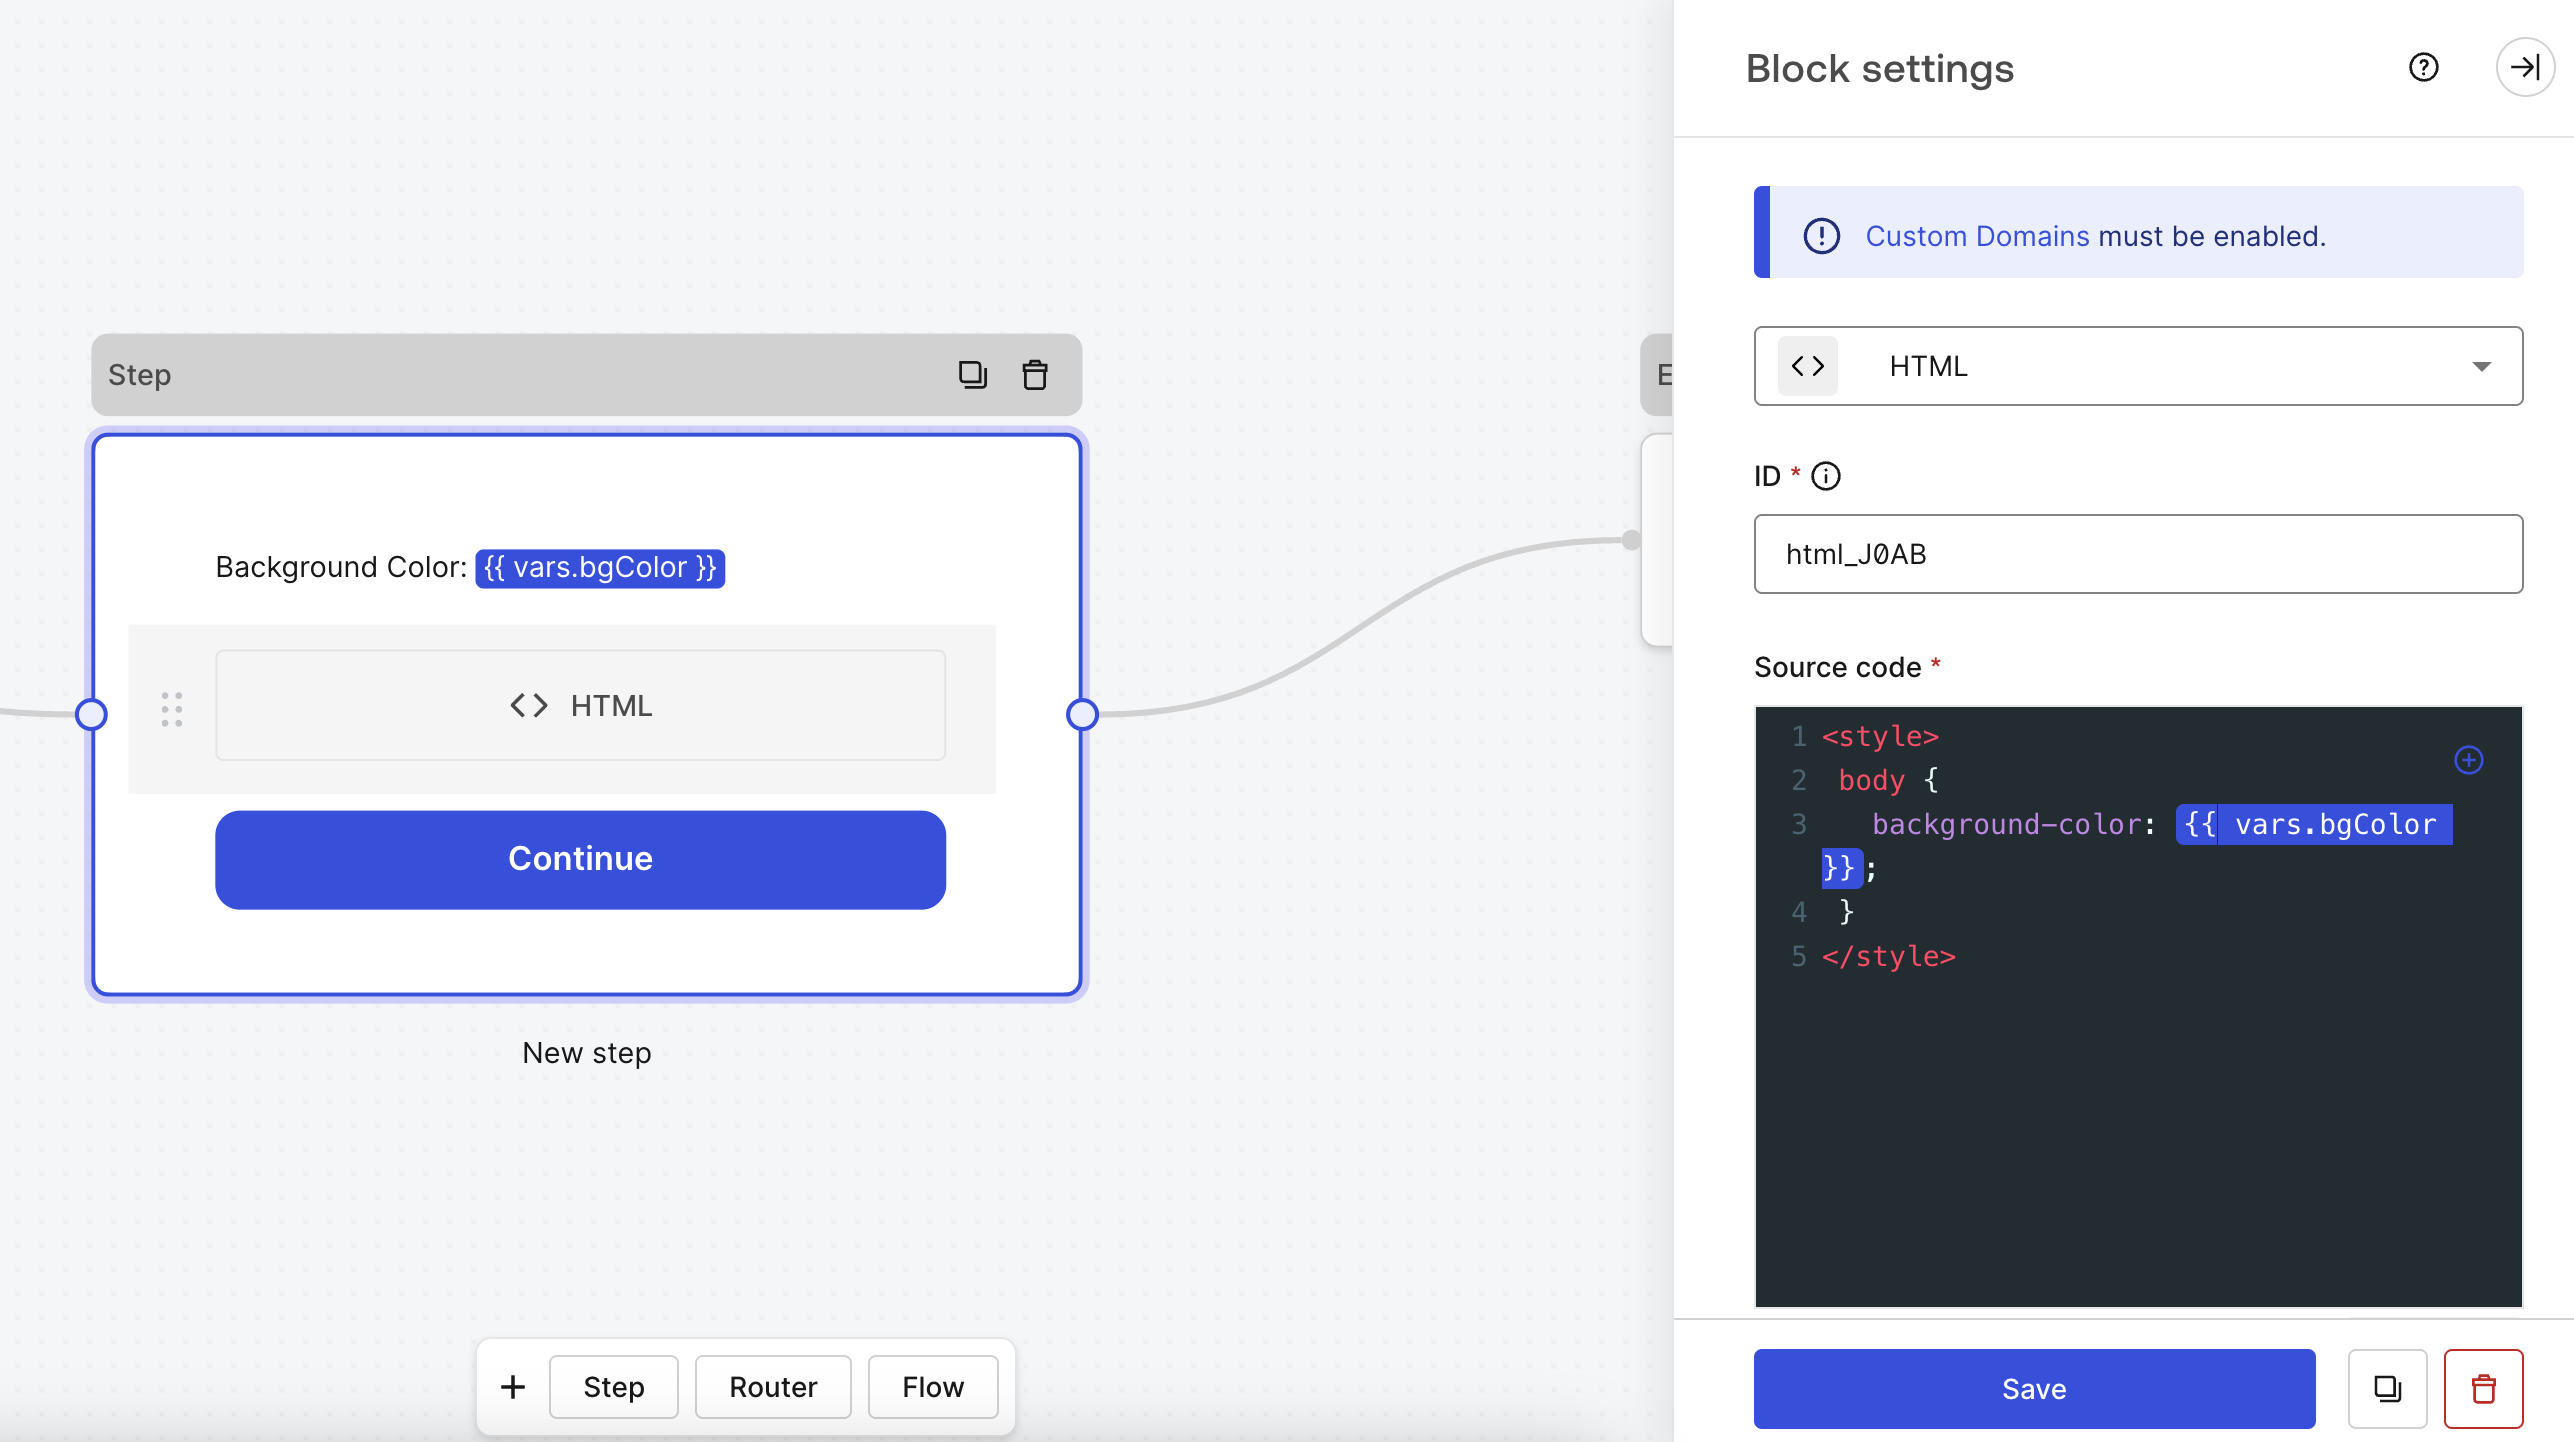Click the 'body {' code line
This screenshot has height=1442, width=2574.
click(1888, 780)
